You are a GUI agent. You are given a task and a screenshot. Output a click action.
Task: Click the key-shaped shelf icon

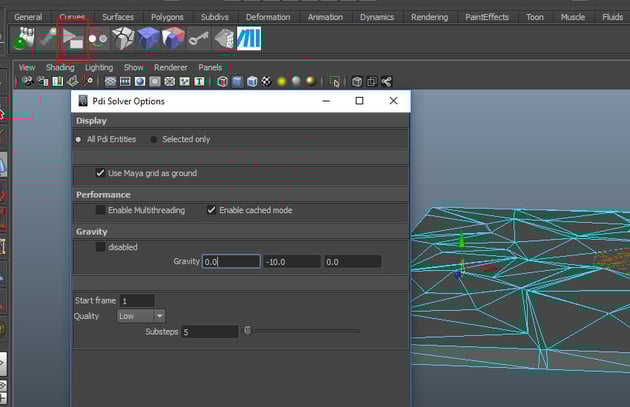click(x=199, y=39)
